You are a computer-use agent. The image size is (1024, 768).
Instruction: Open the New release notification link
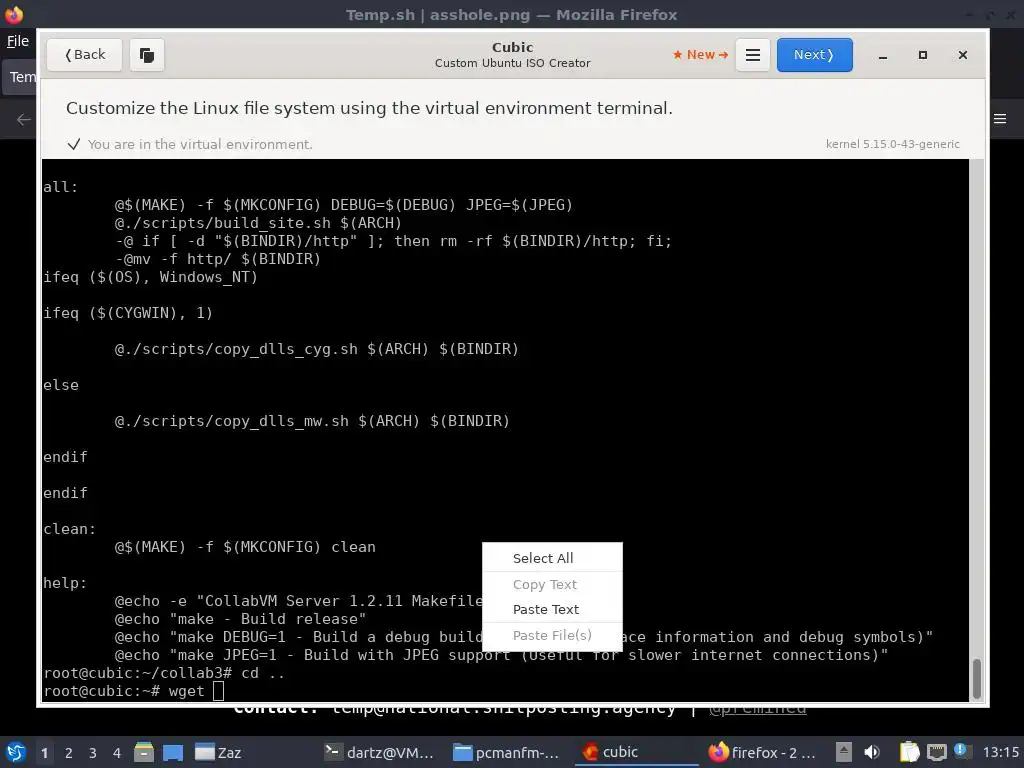click(x=700, y=55)
